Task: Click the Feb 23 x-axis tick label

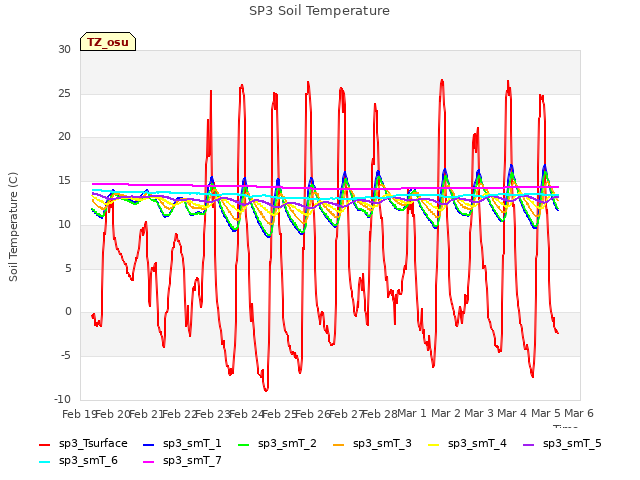Action: [213, 414]
